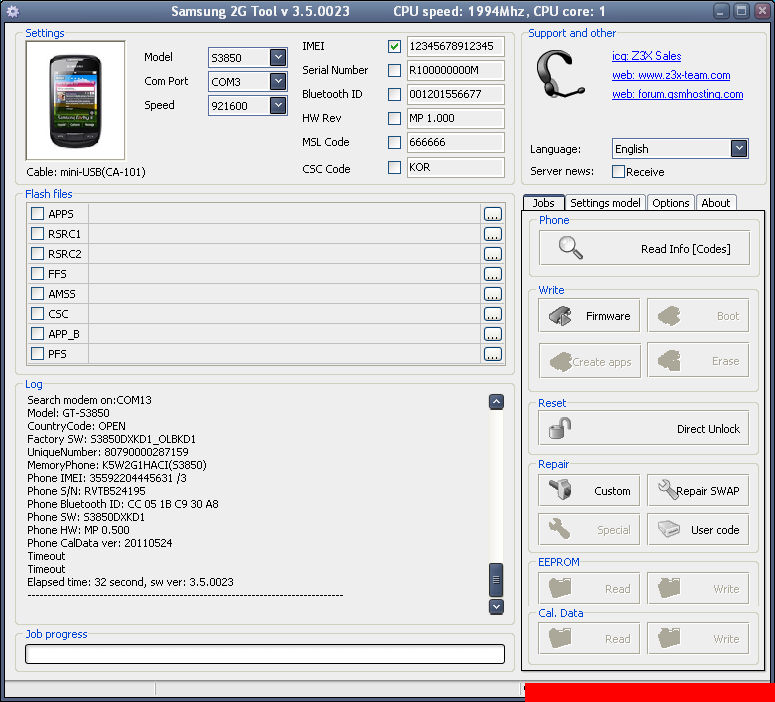Viewport: 775px width, 702px height.
Task: Check the AMSS flash file checkbox
Action: tap(38, 294)
